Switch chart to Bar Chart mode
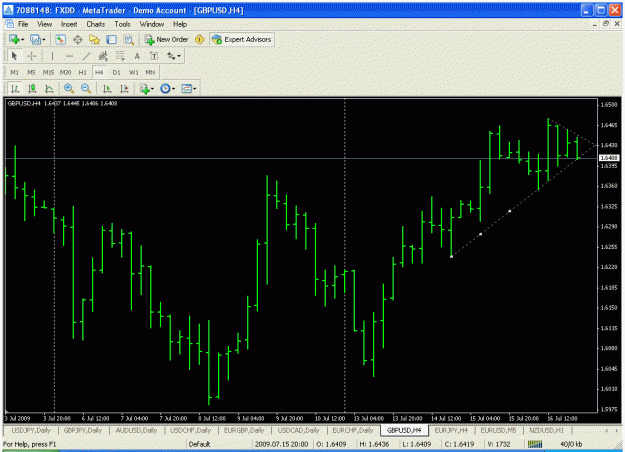Viewport: 625px width, 452px height. [x=15, y=88]
